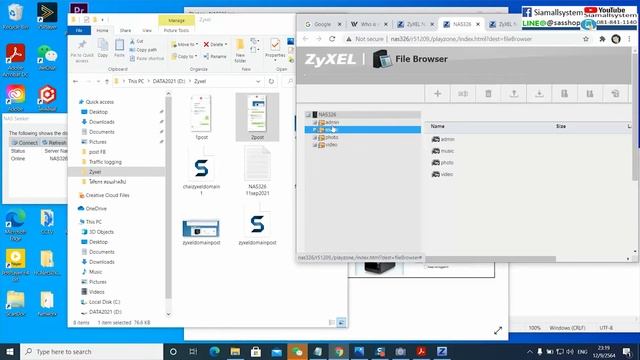Select photo folder in NAS326 tree
This screenshot has height=360, width=640.
tap(332, 138)
